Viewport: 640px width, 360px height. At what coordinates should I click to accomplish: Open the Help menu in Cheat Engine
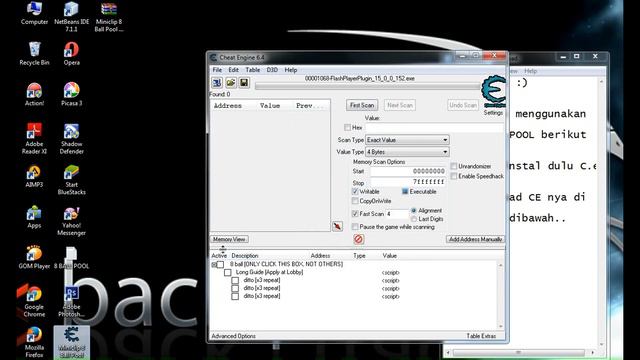291,70
